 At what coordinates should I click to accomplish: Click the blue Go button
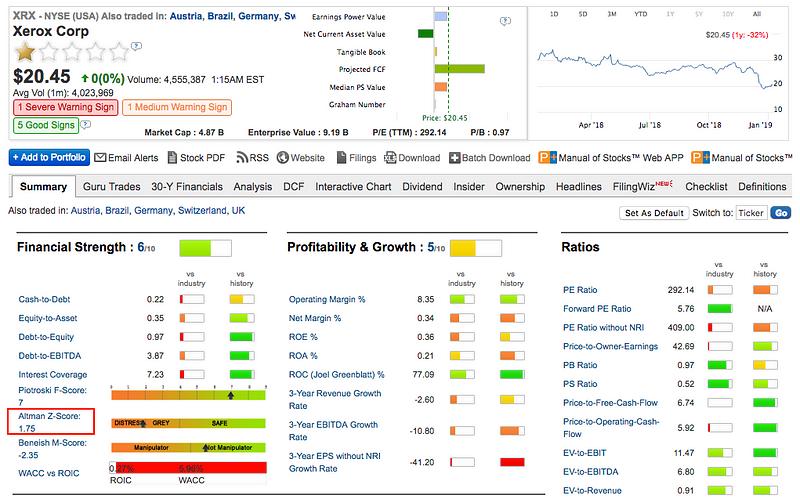coord(781,213)
